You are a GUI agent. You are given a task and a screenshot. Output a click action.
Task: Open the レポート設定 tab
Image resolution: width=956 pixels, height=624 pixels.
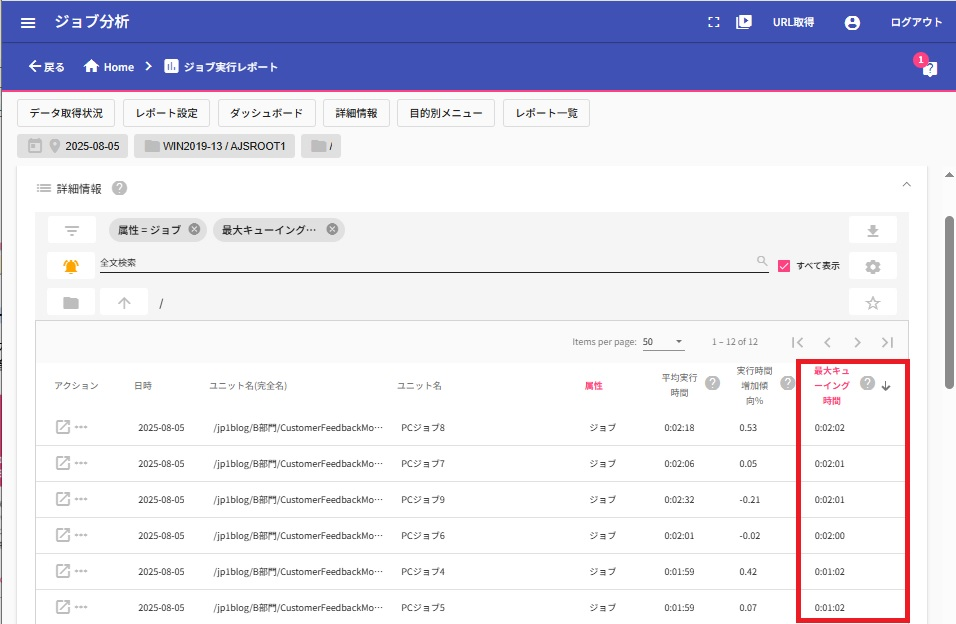coord(166,113)
